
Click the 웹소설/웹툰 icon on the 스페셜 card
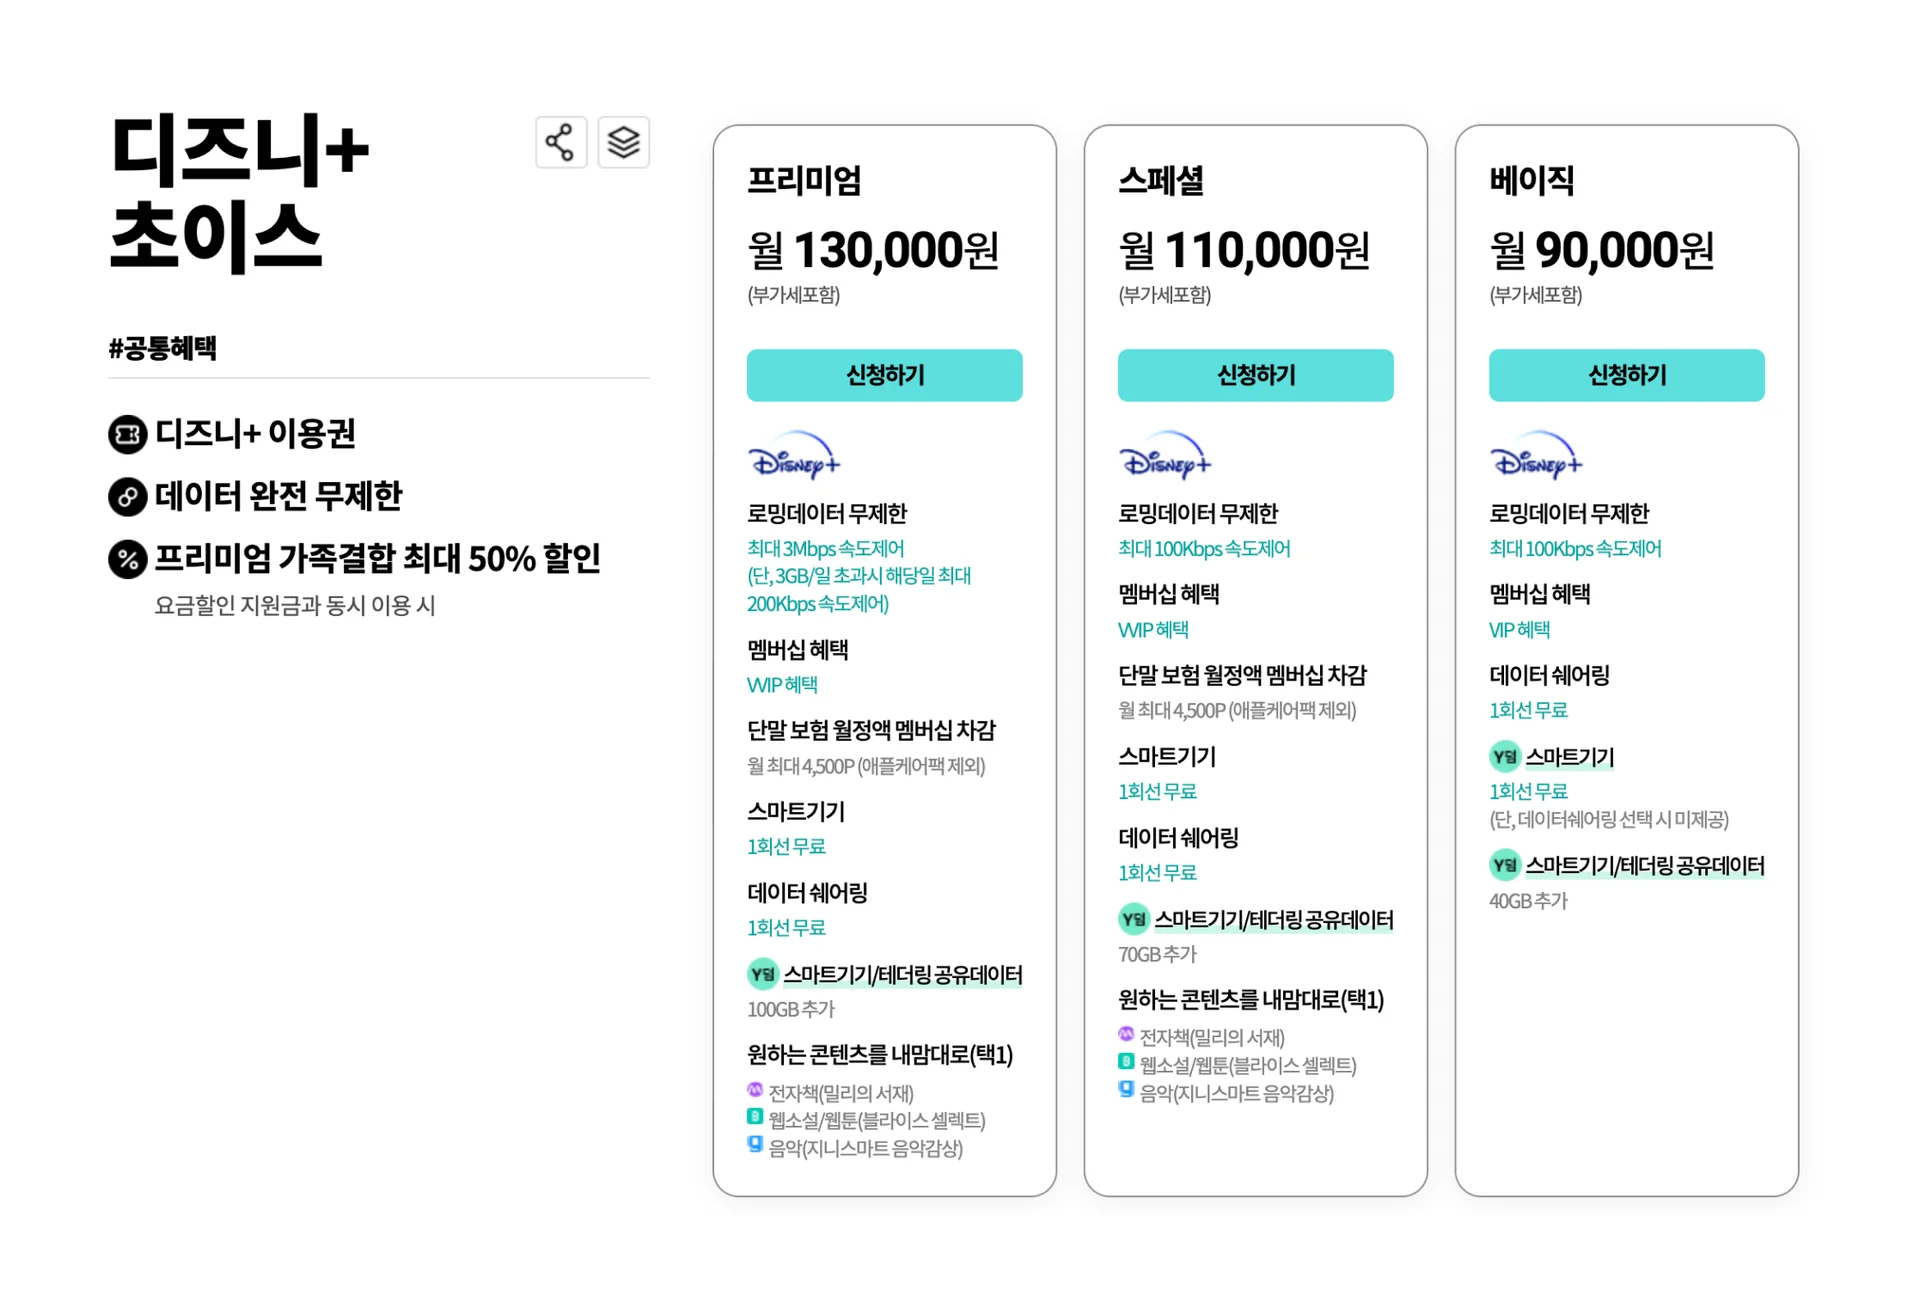1124,1061
